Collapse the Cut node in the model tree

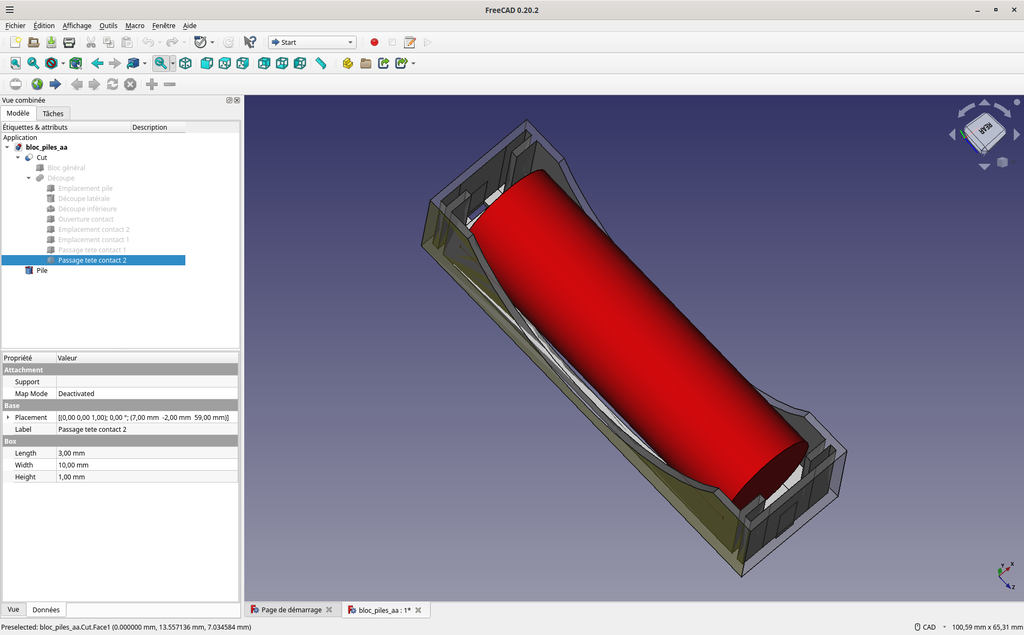17,157
